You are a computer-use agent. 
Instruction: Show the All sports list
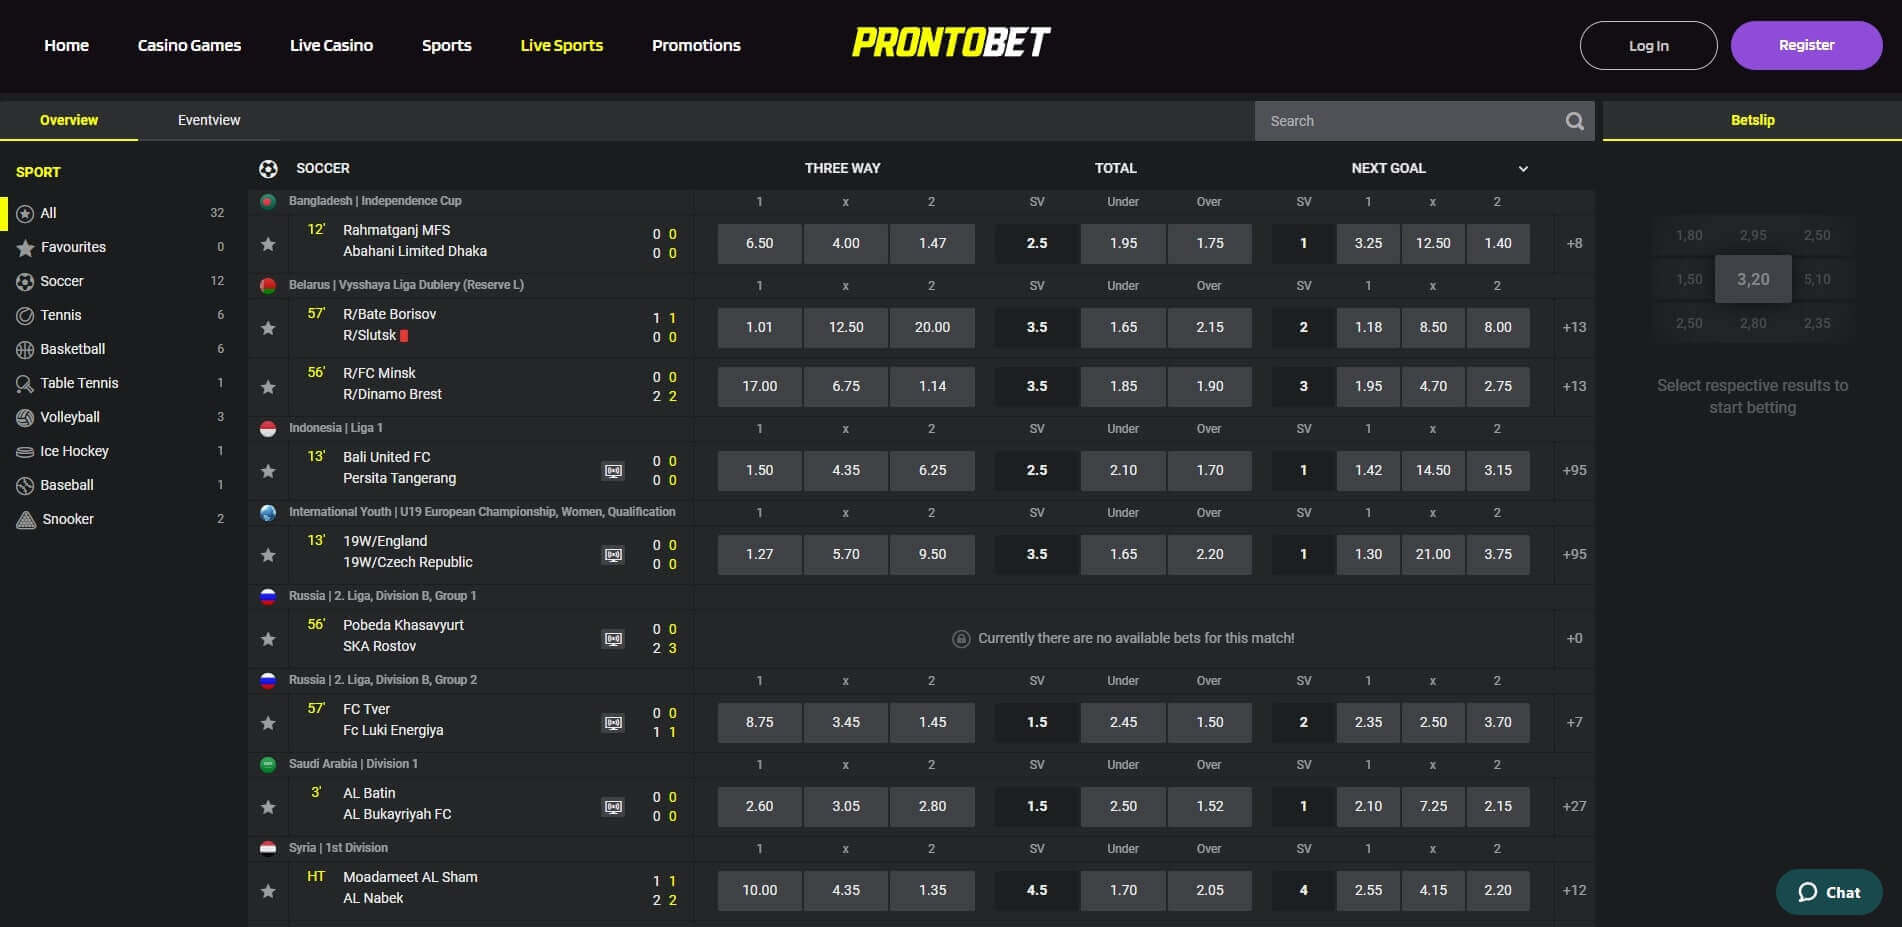click(x=47, y=213)
